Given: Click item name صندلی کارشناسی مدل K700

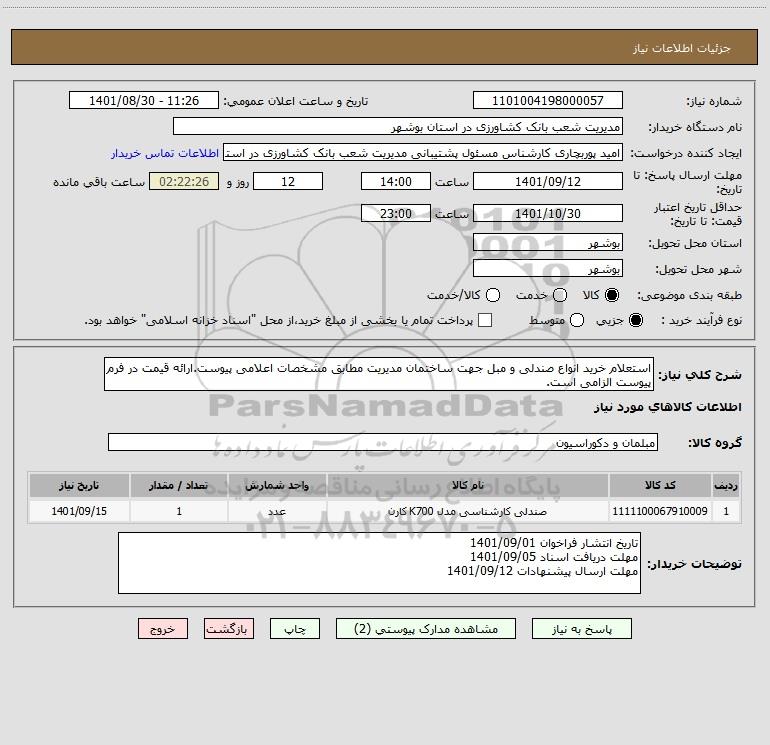Looking at the screenshot, I should (x=468, y=511).
